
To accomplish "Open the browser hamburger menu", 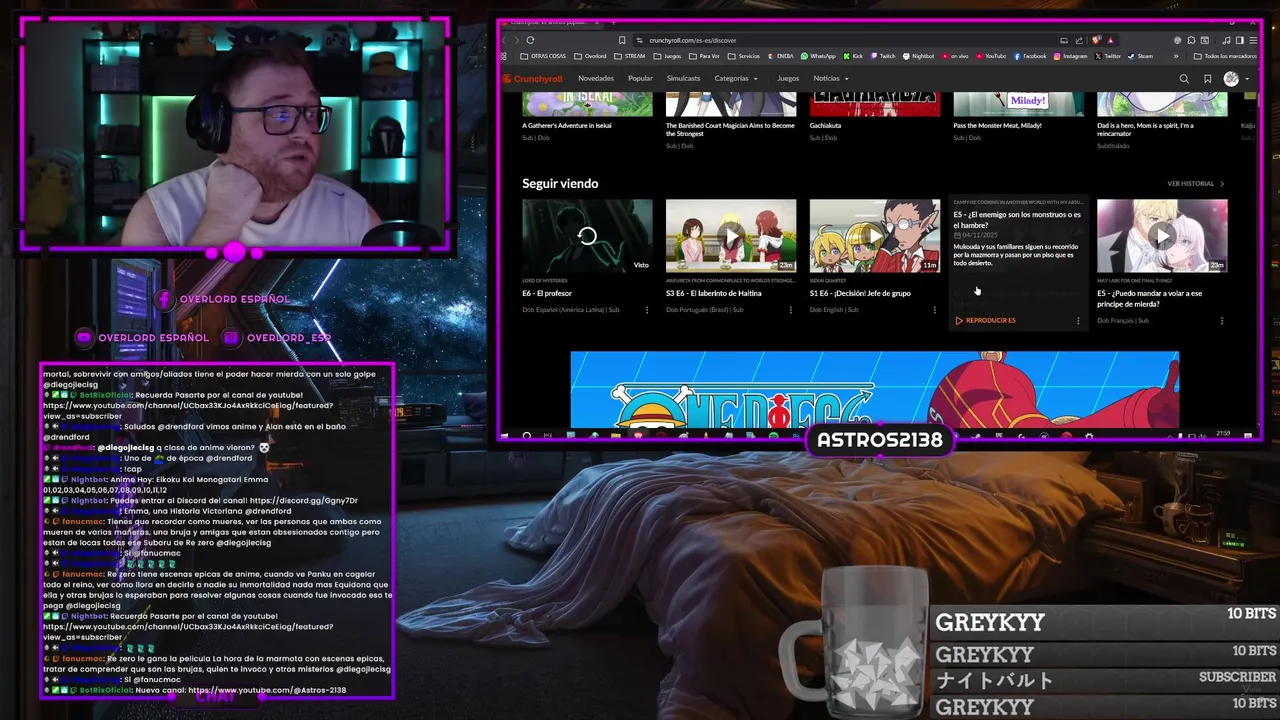I will pyautogui.click(x=1253, y=40).
